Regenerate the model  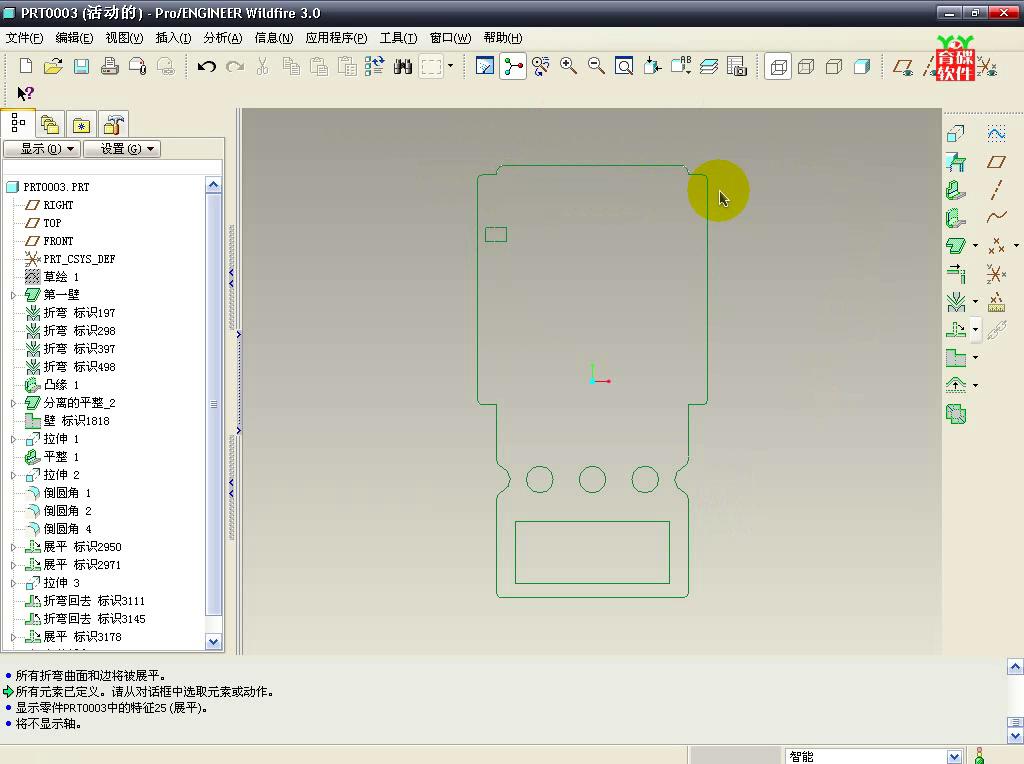[x=374, y=66]
